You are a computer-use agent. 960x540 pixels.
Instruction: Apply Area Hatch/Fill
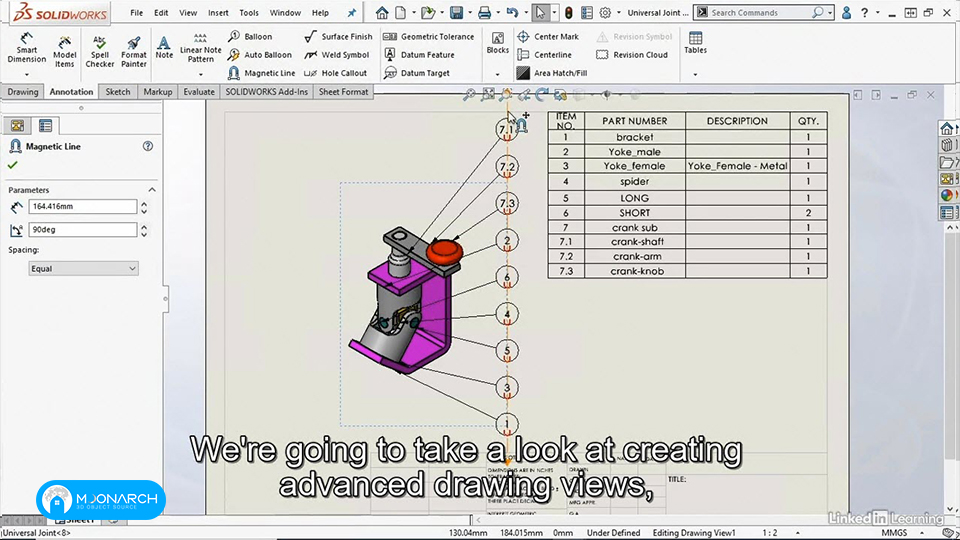tap(552, 73)
